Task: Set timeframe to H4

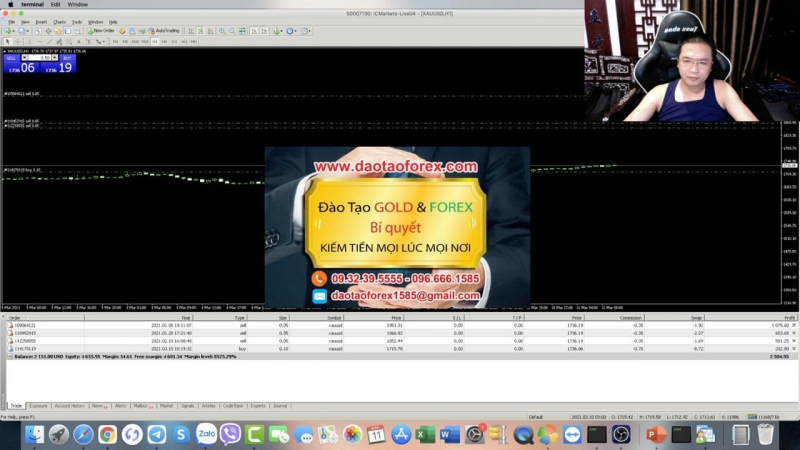Action: (164, 41)
